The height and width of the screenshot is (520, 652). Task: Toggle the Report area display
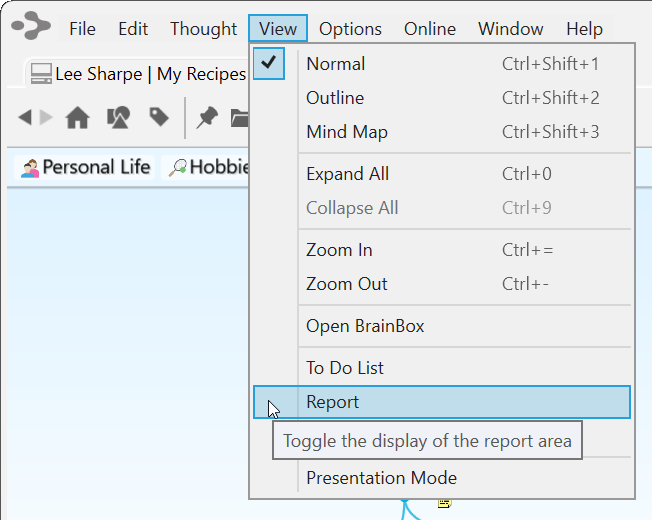point(332,402)
